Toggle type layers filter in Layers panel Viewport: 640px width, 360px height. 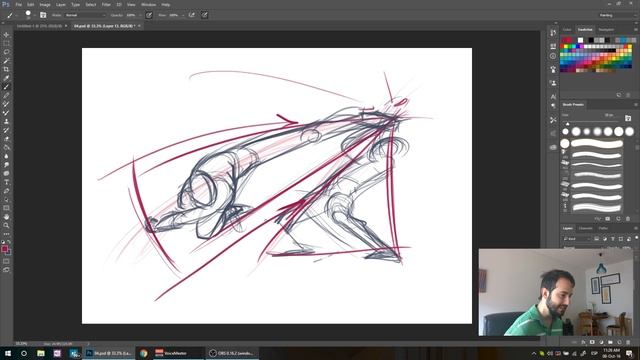[x=613, y=239]
